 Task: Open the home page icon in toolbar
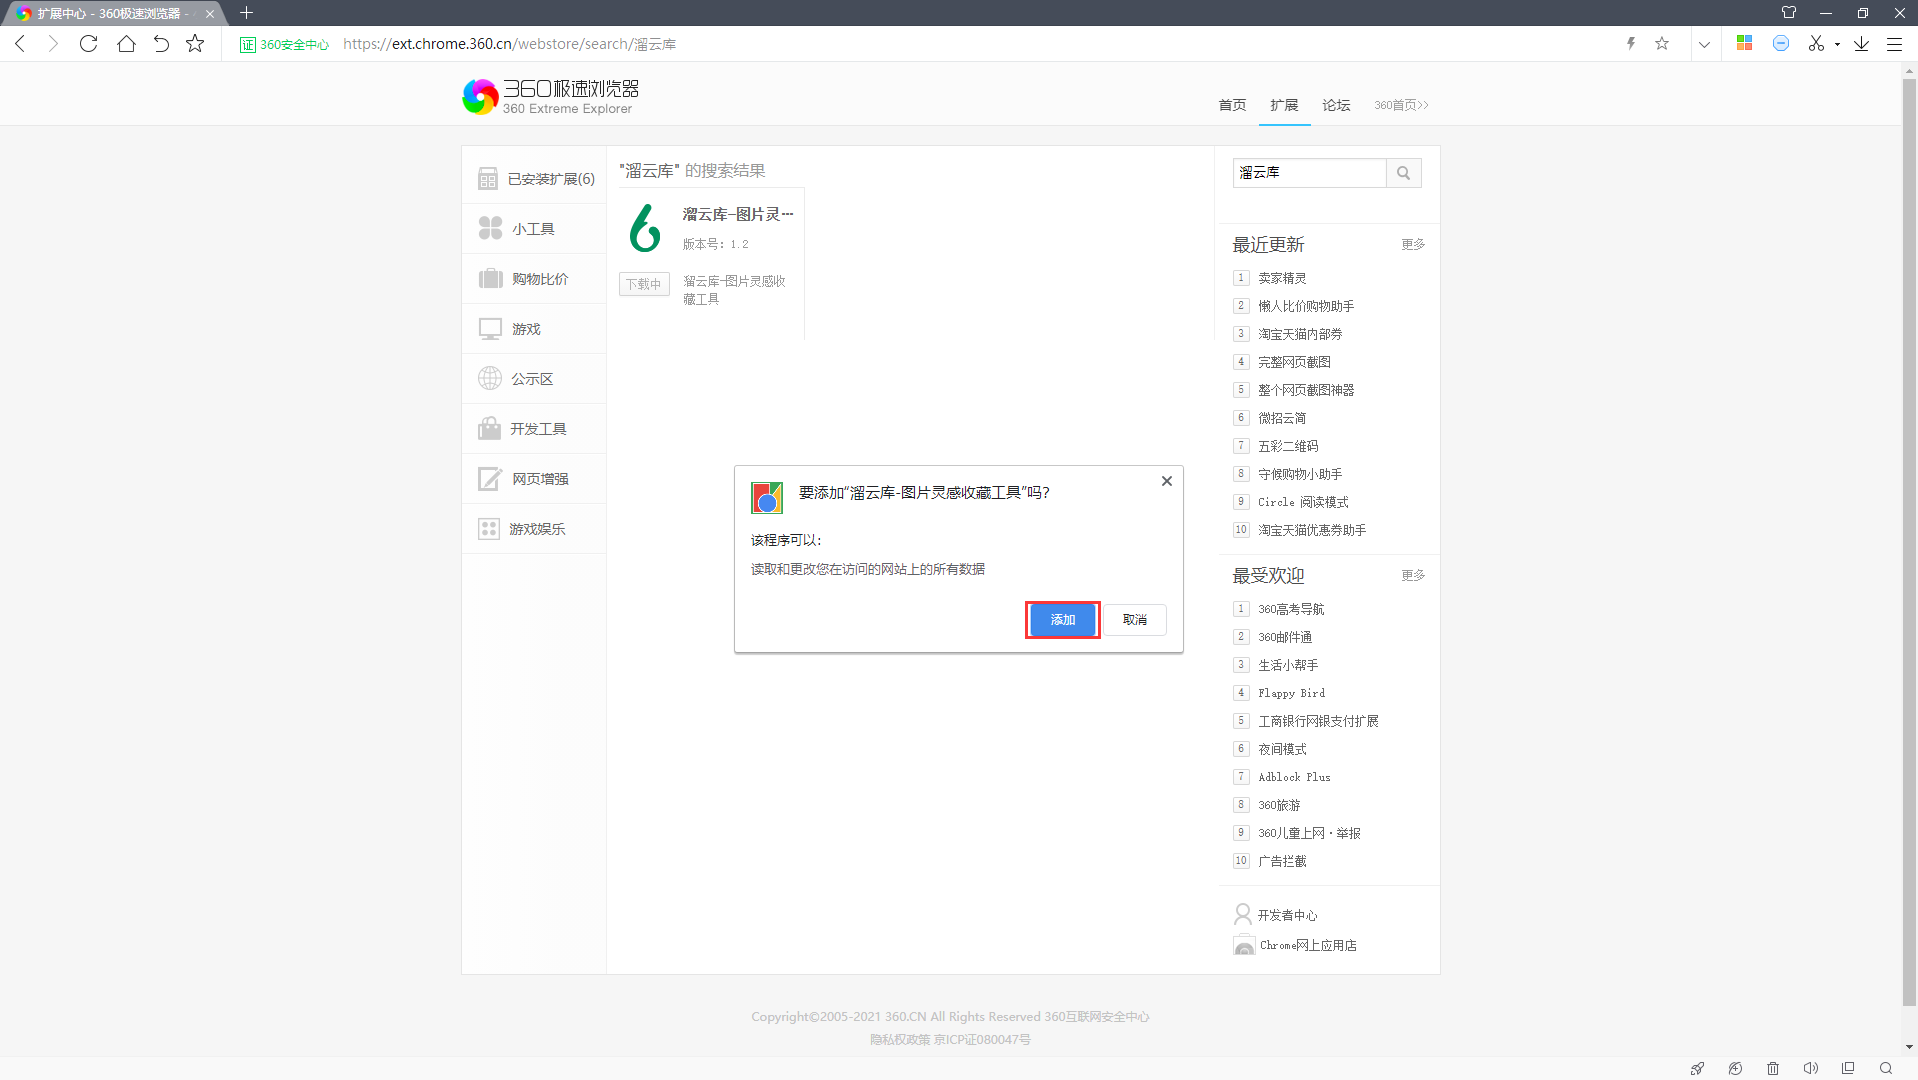[126, 44]
